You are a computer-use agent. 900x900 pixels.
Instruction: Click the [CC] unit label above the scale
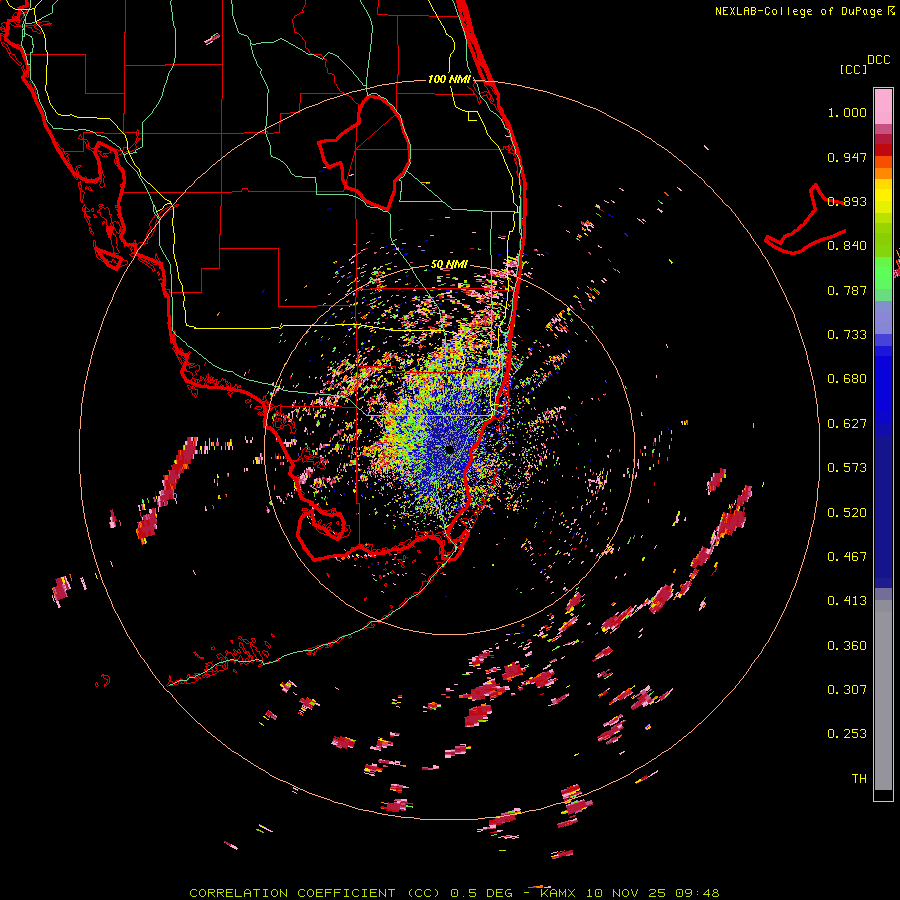tap(854, 69)
